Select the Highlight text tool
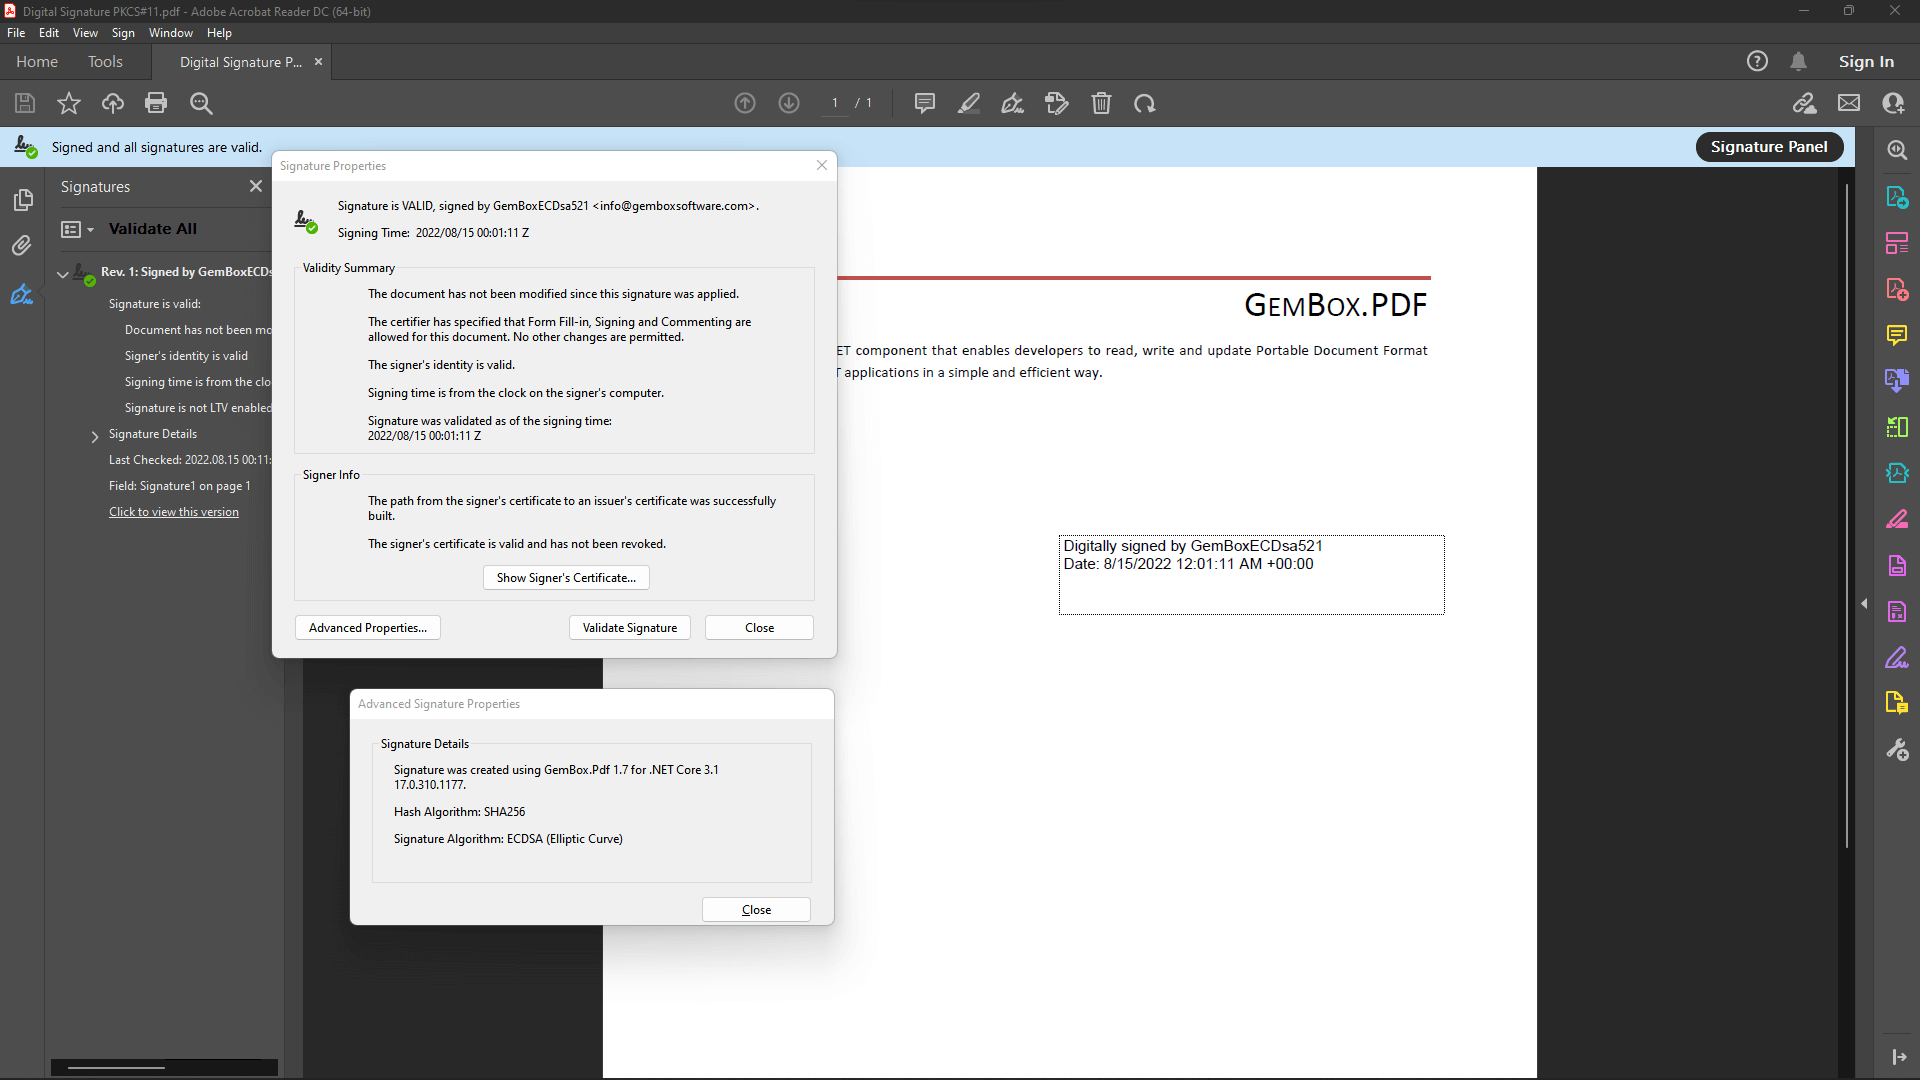 pyautogui.click(x=971, y=103)
